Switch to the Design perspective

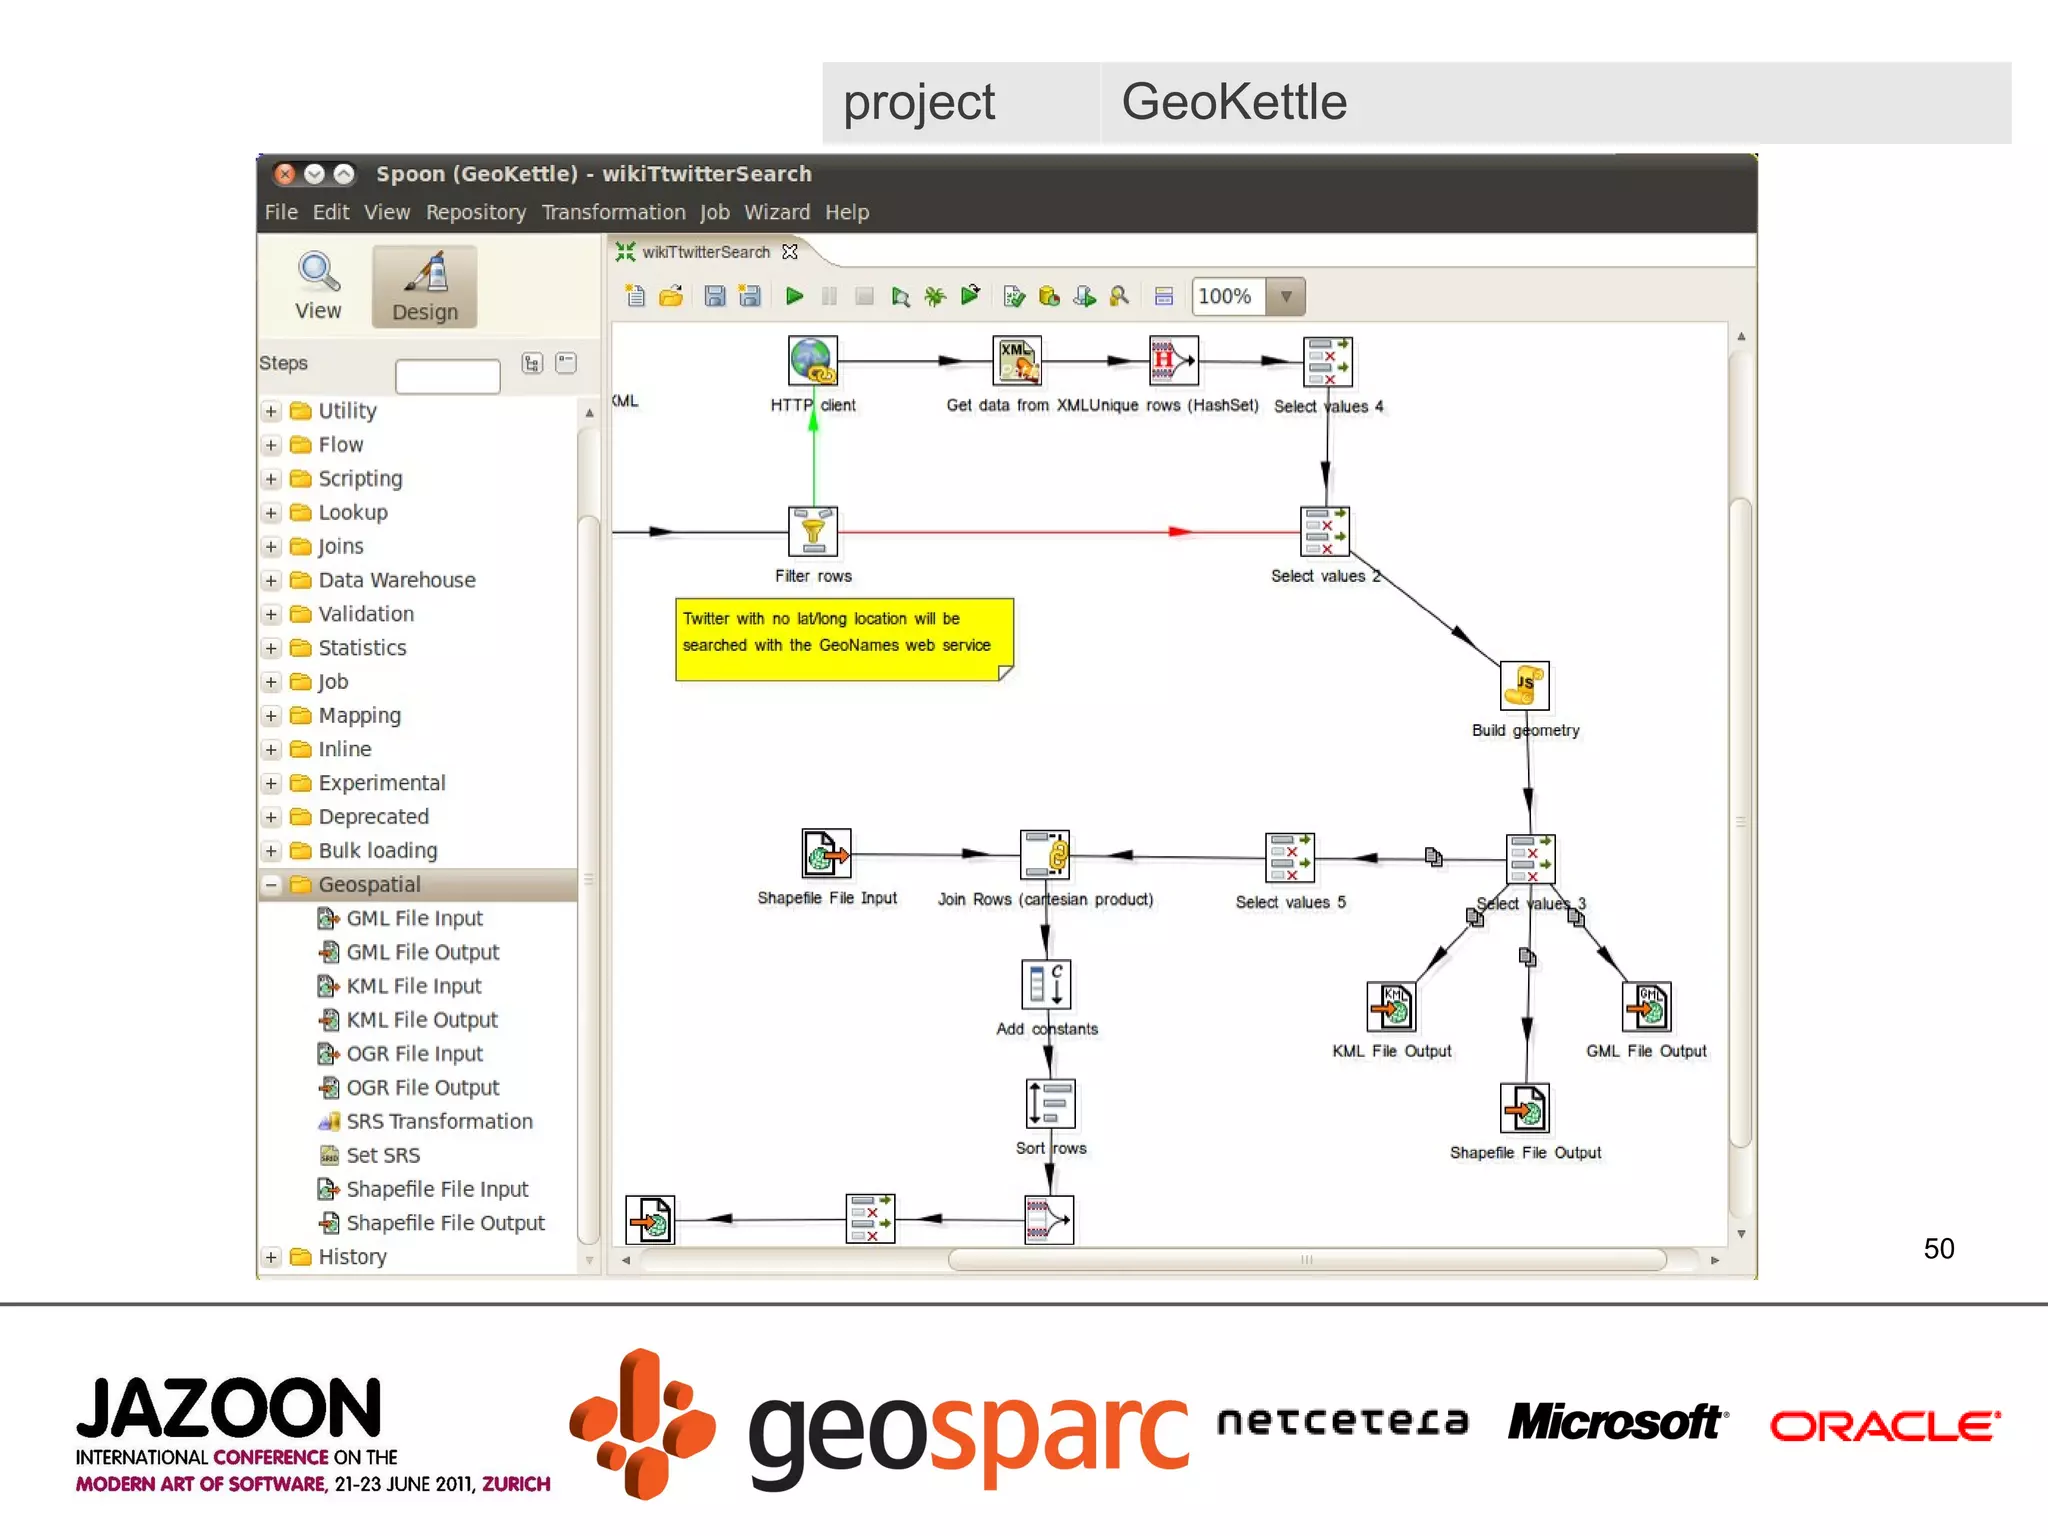[424, 287]
